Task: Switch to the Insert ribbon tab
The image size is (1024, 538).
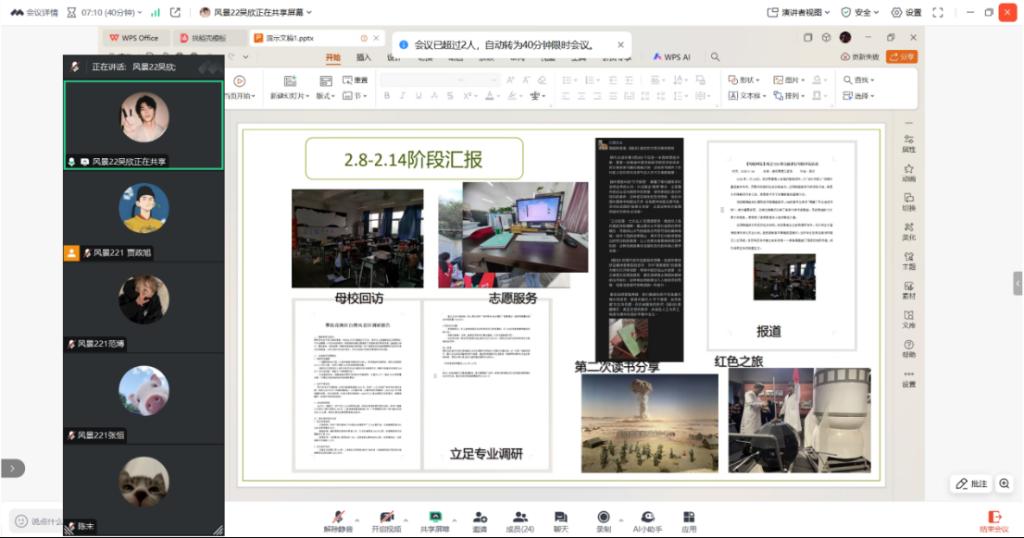Action: tap(364, 57)
